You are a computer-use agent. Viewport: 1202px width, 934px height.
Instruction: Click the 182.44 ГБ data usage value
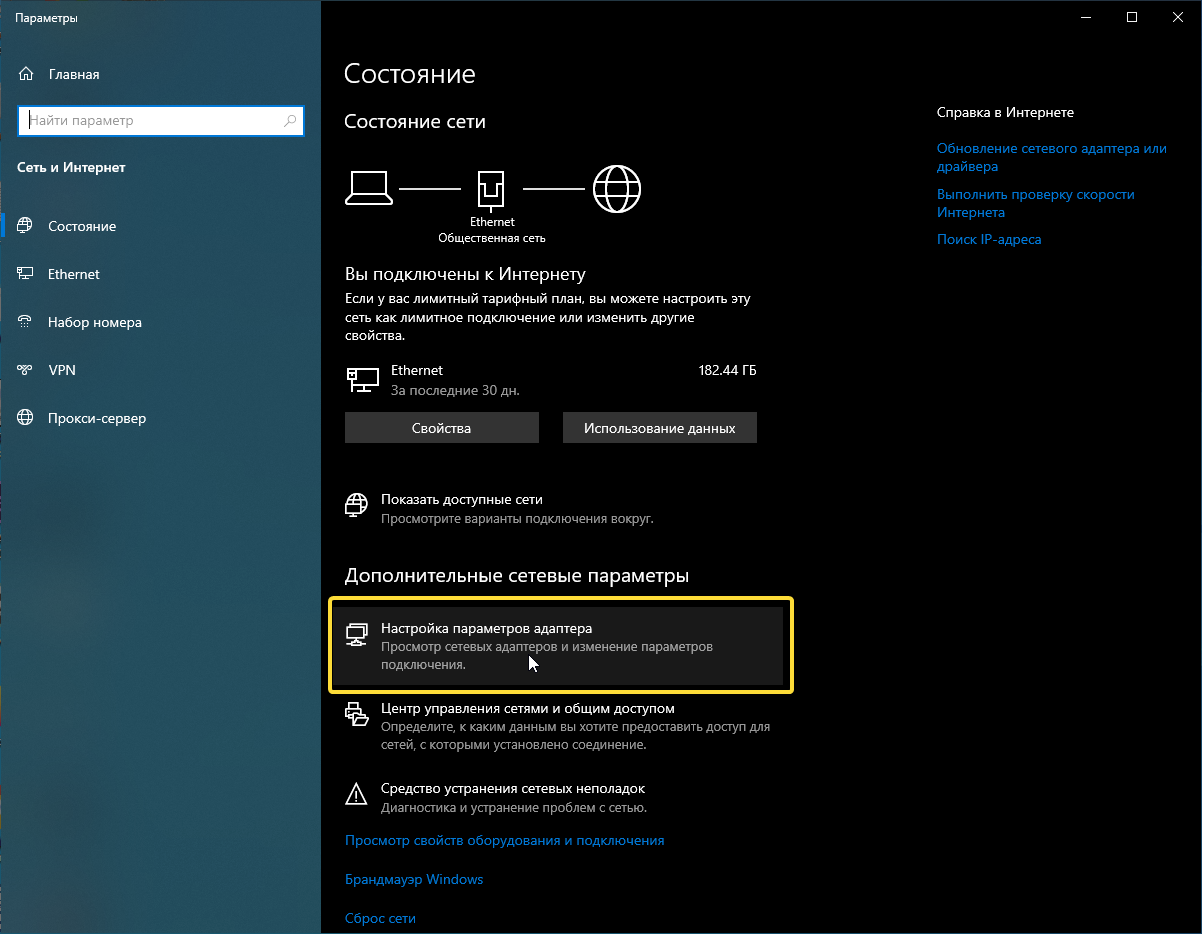tap(727, 370)
